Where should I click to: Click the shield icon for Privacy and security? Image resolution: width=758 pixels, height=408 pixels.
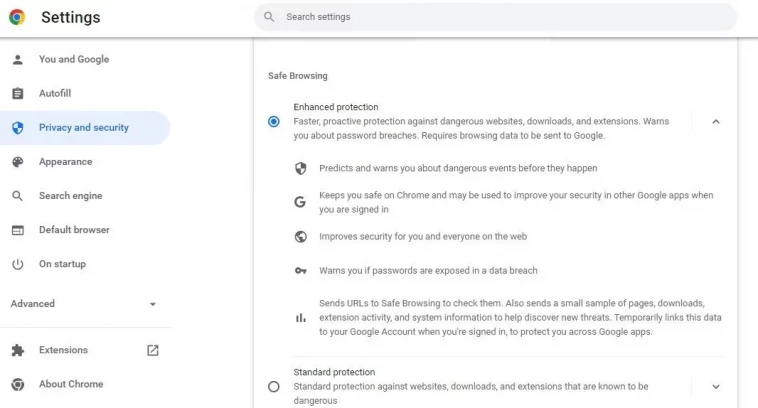click(17, 128)
